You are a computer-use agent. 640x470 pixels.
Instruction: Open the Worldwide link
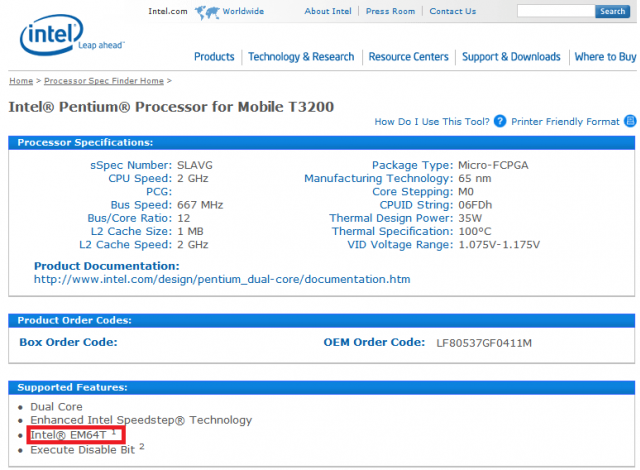tap(243, 11)
